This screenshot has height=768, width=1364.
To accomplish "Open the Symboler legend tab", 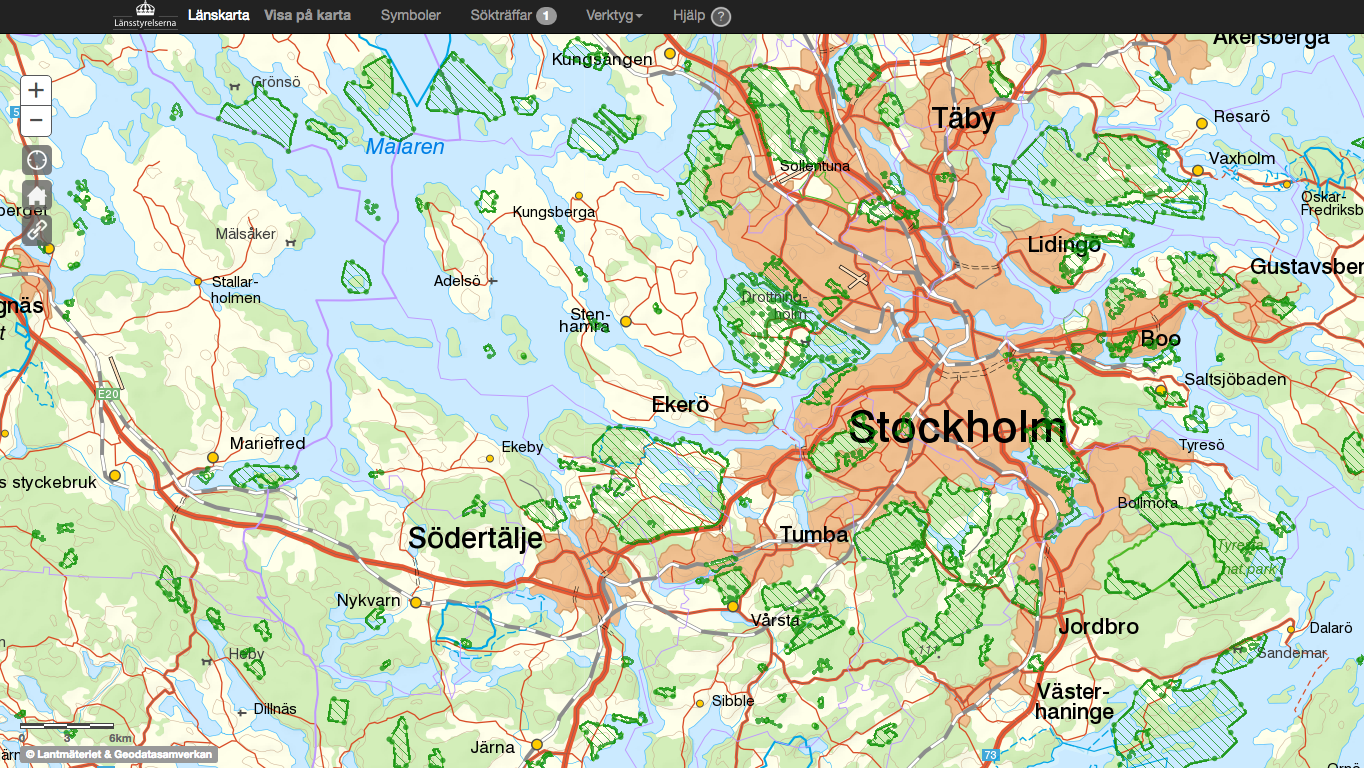I will coord(410,16).
